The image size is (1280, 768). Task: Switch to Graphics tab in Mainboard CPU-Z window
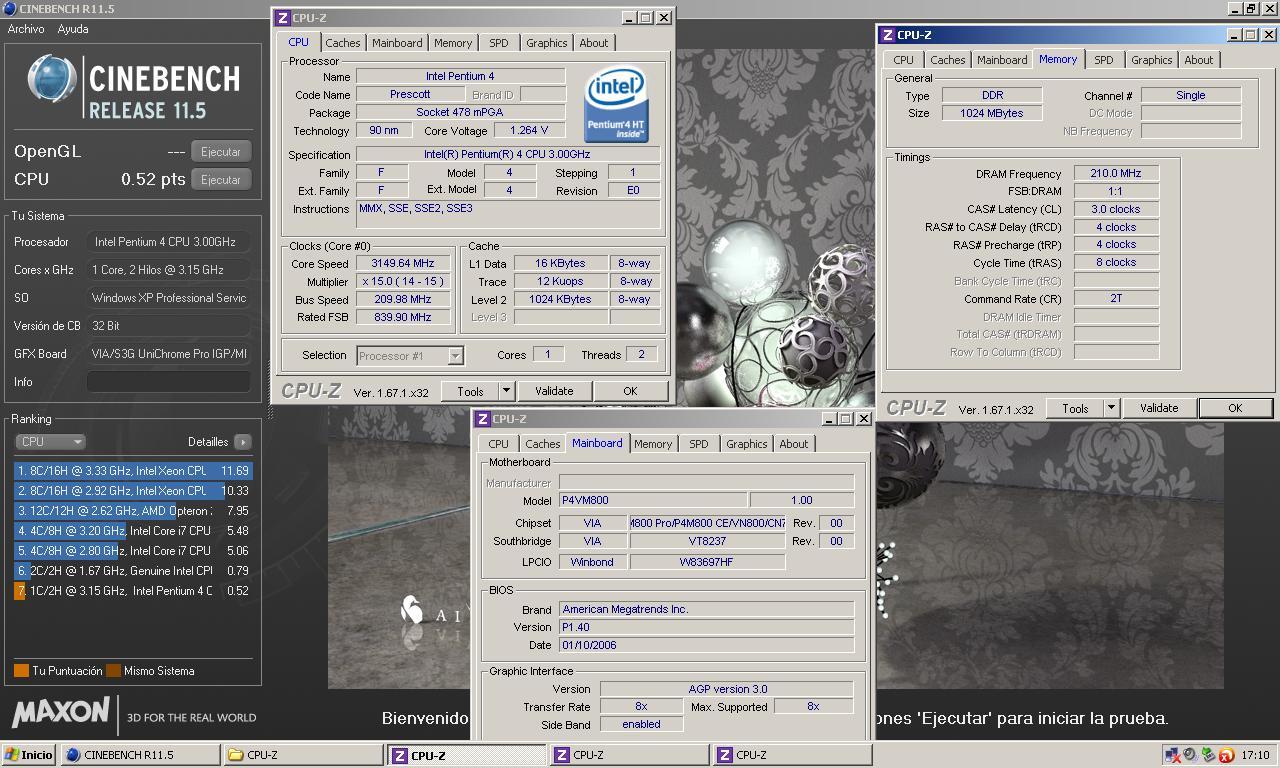point(746,444)
